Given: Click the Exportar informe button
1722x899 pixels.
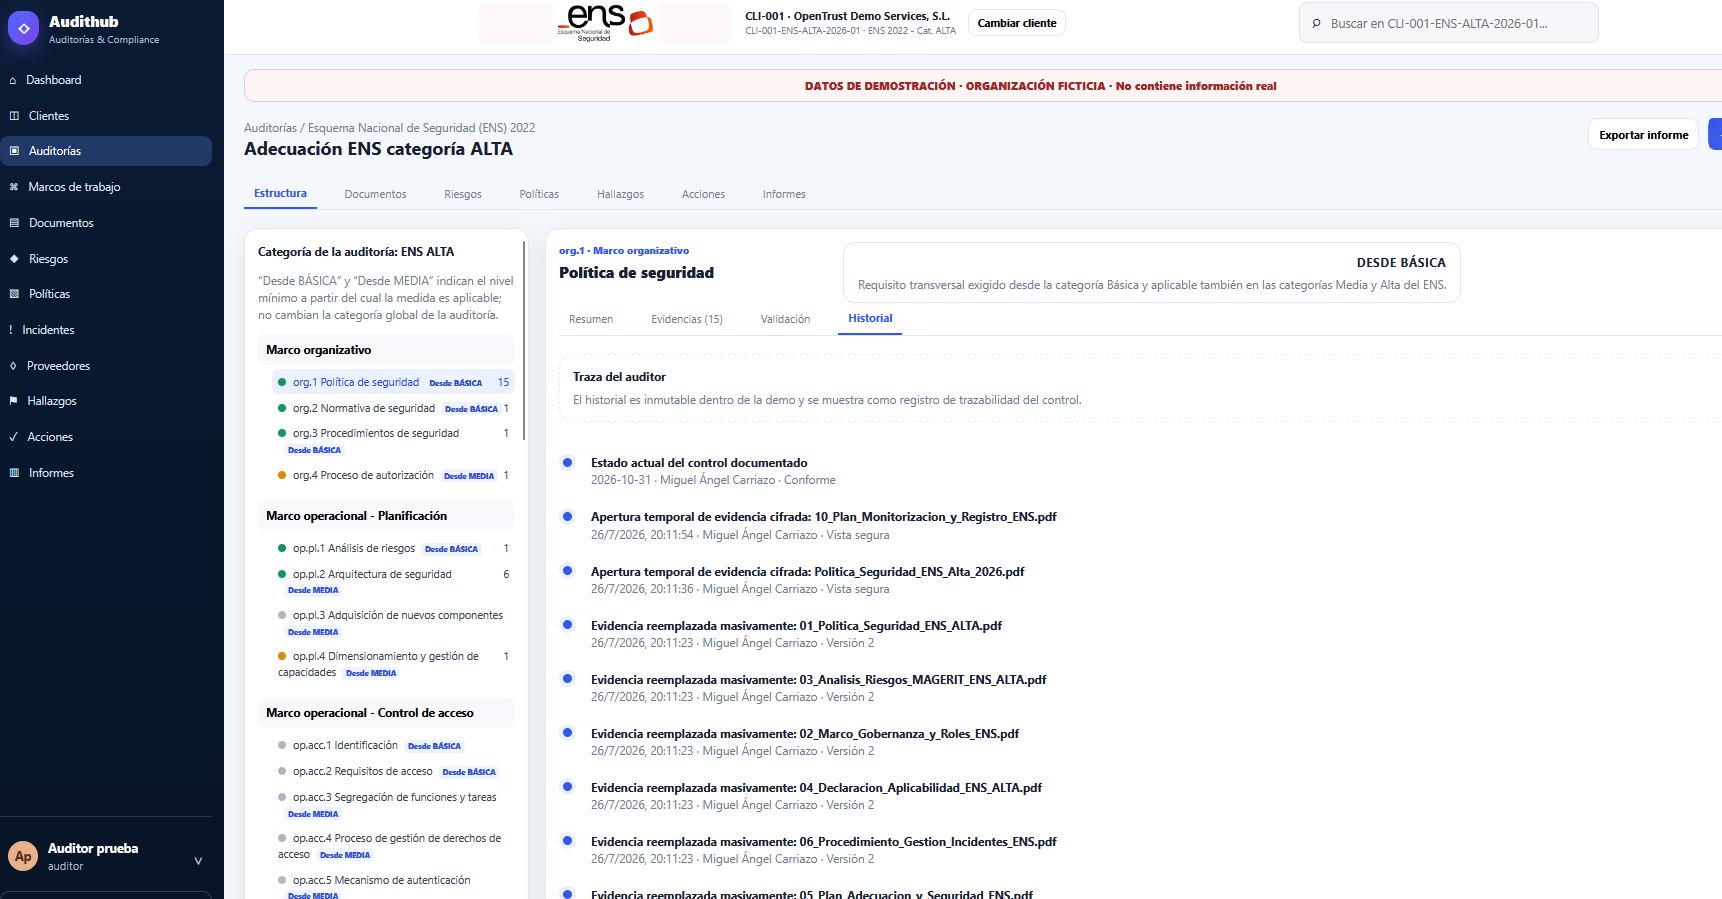Looking at the screenshot, I should click(x=1643, y=135).
